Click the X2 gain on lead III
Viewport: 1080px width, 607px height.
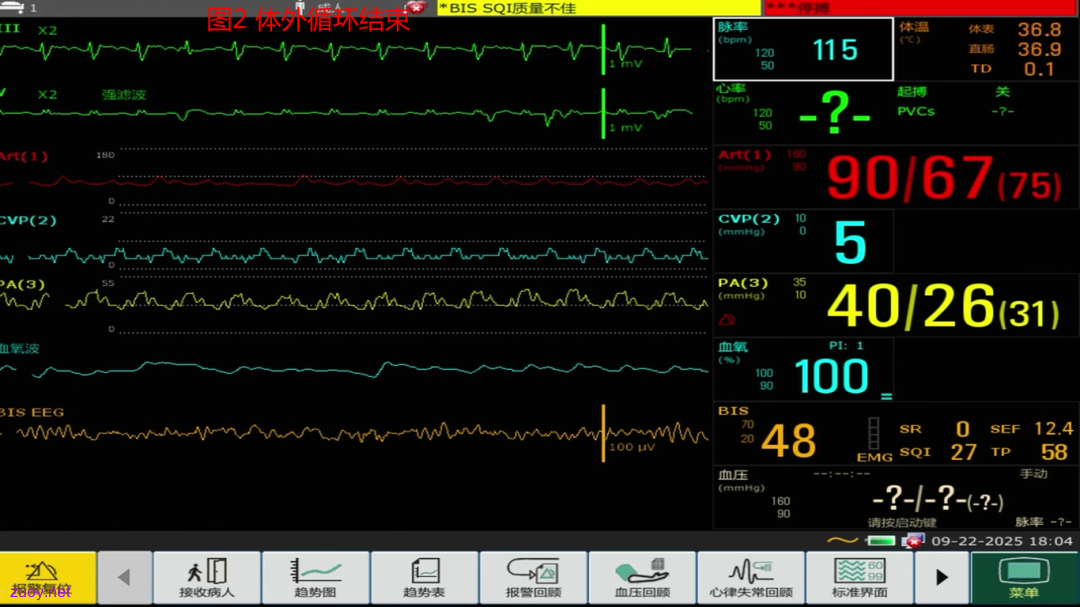click(48, 30)
